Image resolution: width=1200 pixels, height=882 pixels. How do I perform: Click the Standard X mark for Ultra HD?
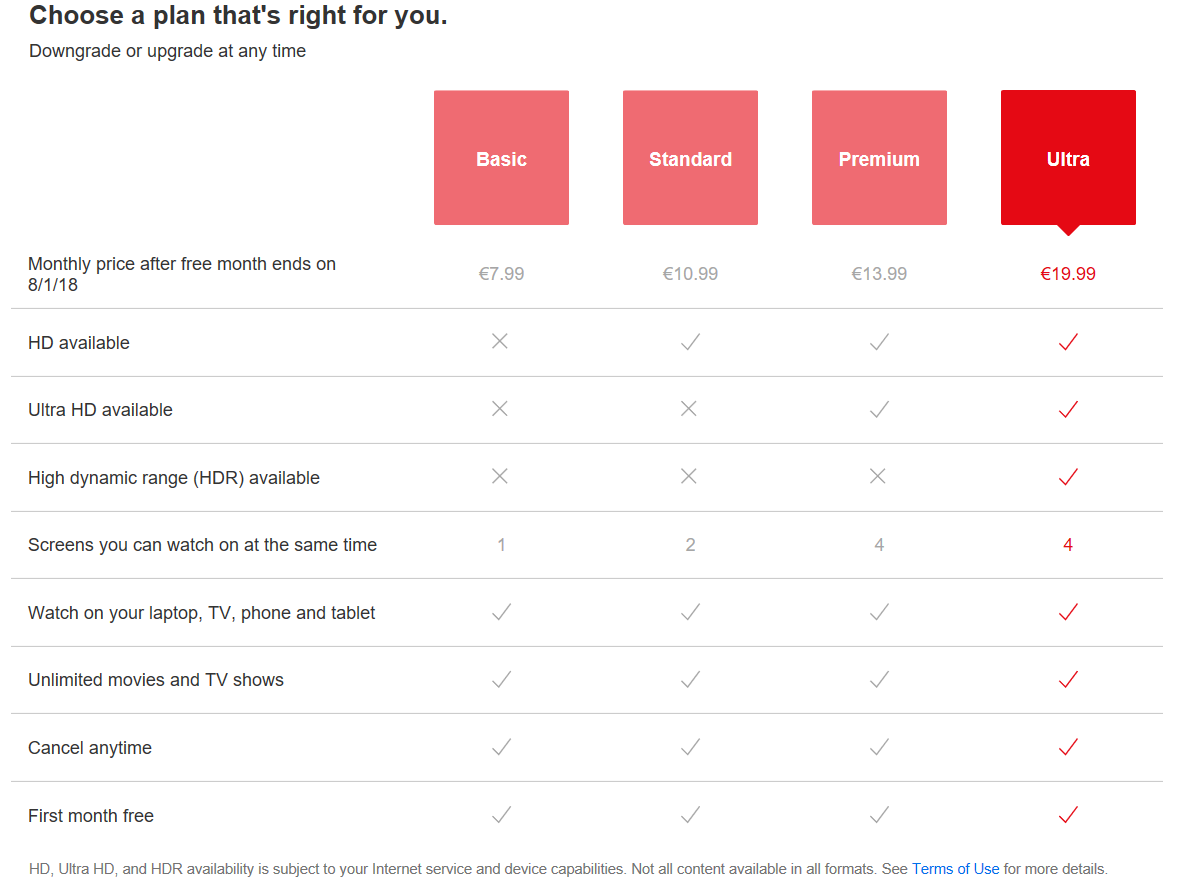click(x=688, y=408)
